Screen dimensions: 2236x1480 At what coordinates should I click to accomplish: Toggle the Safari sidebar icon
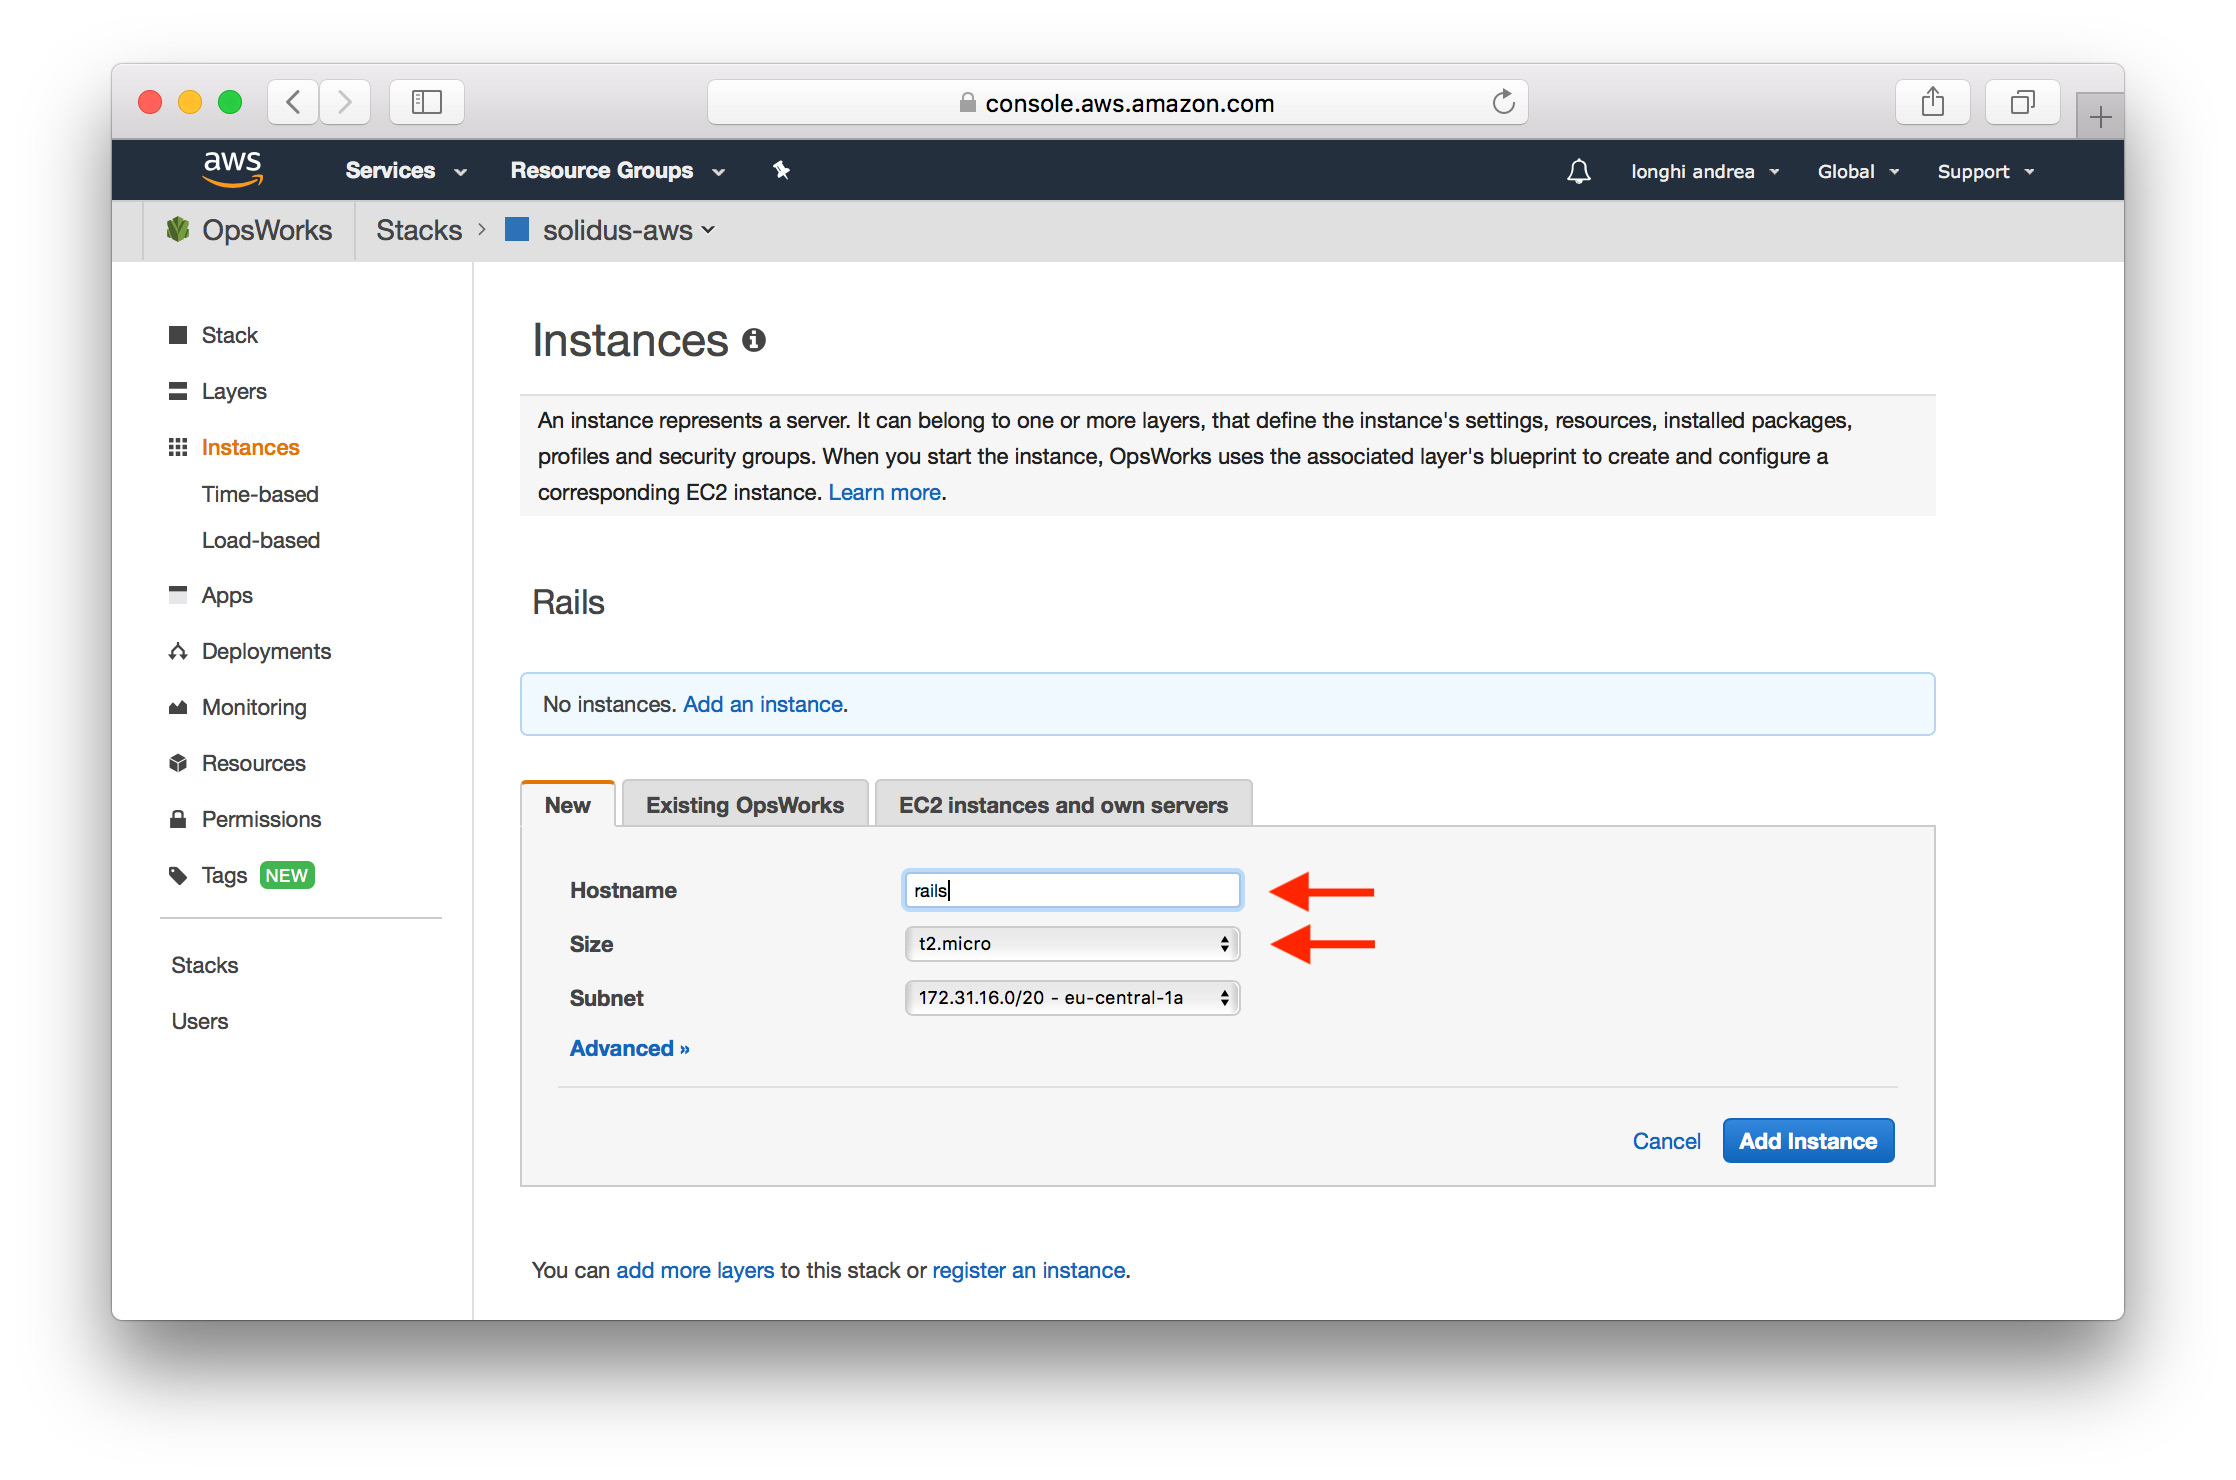[427, 102]
